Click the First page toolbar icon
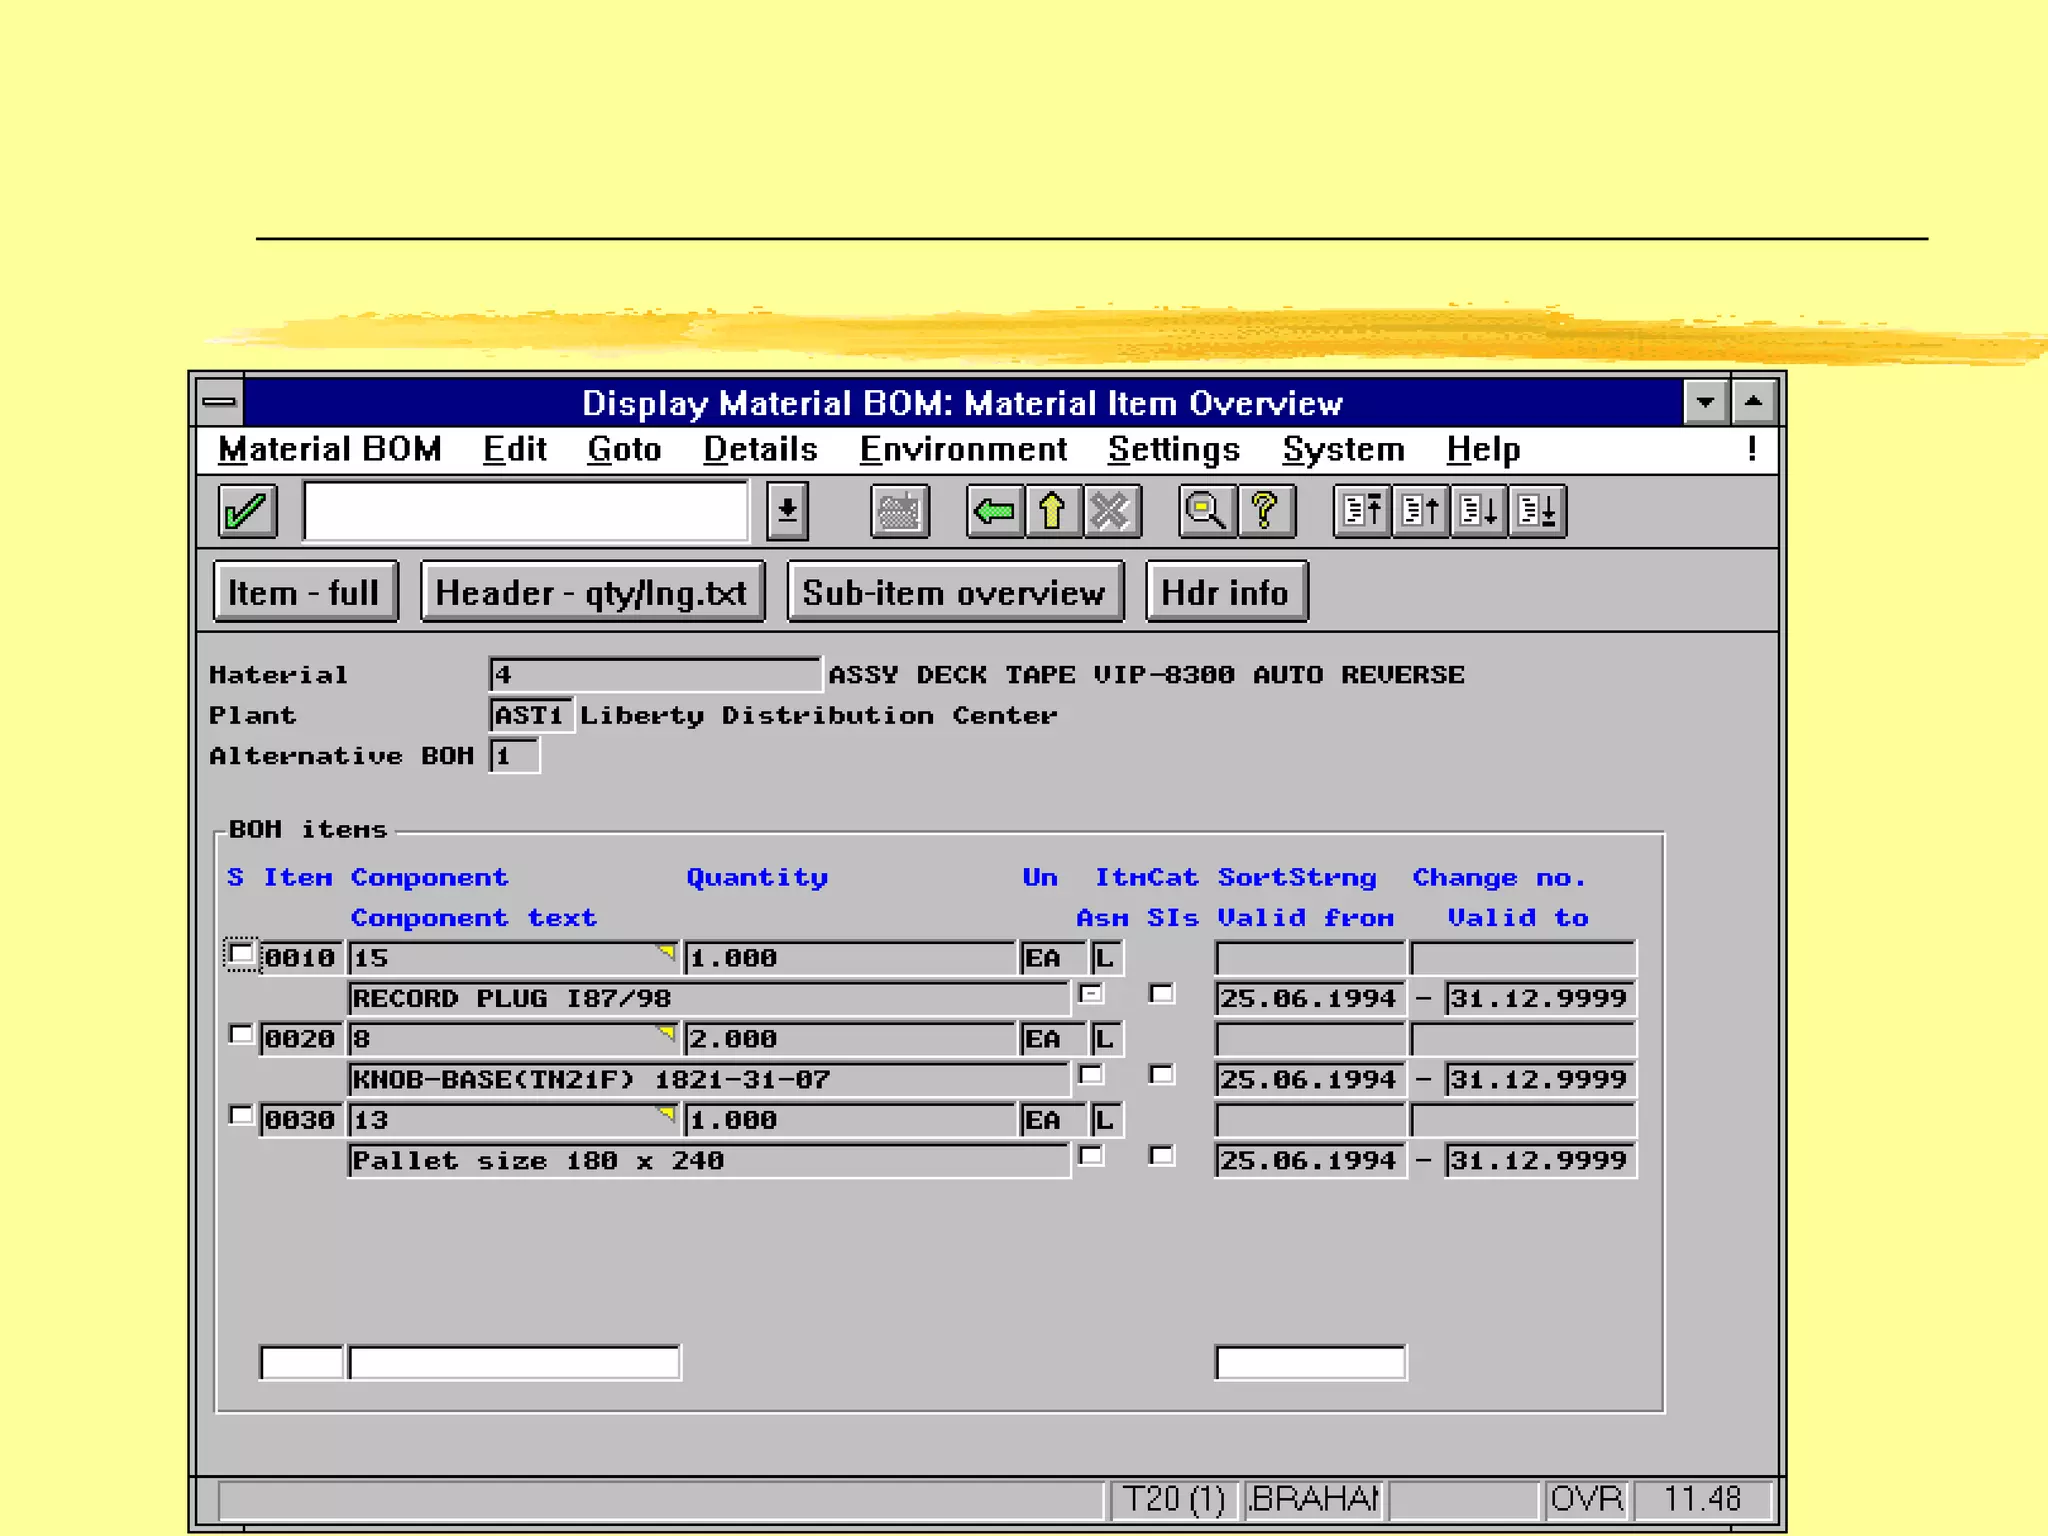Image resolution: width=2048 pixels, height=1536 pixels. [1361, 511]
